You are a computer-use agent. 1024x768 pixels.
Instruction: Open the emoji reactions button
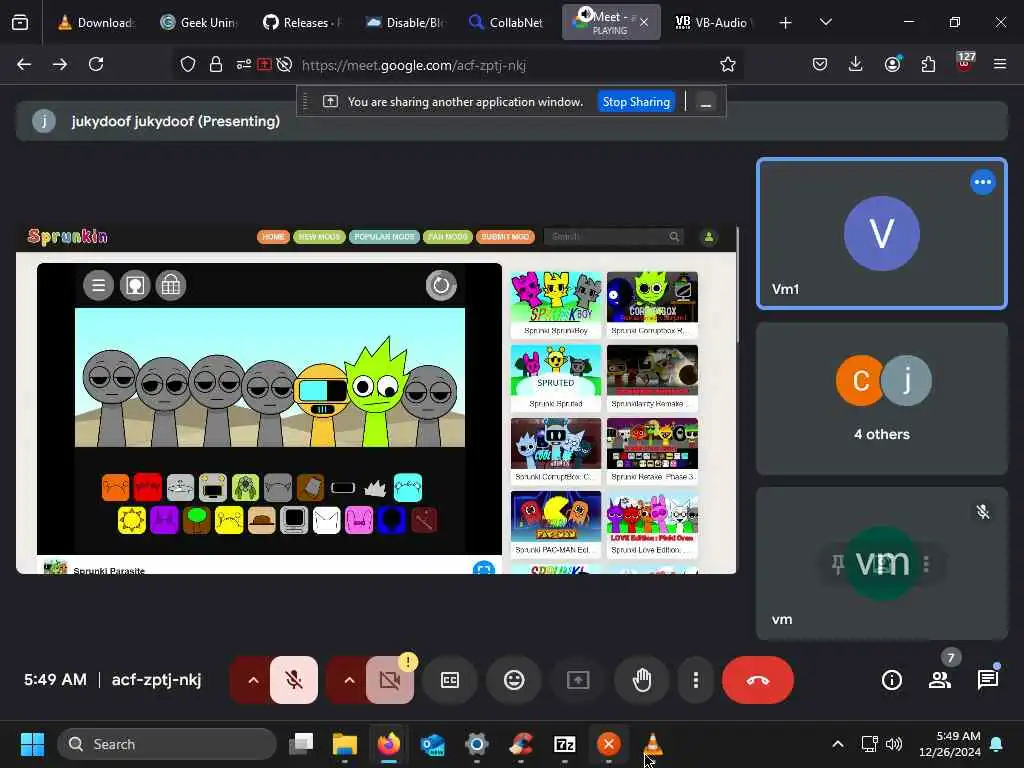tap(514, 680)
